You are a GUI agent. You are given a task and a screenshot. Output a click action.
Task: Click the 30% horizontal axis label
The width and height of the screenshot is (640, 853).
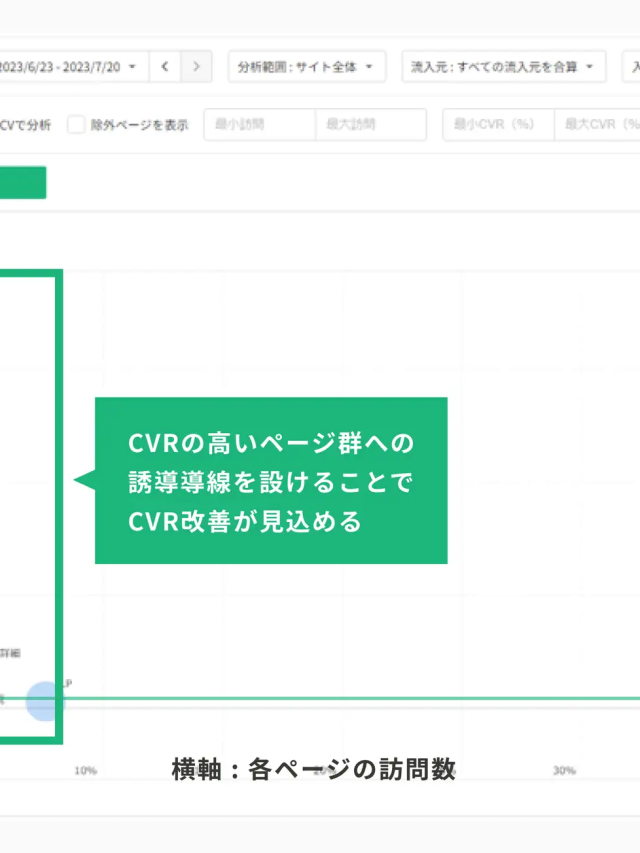pyautogui.click(x=564, y=770)
